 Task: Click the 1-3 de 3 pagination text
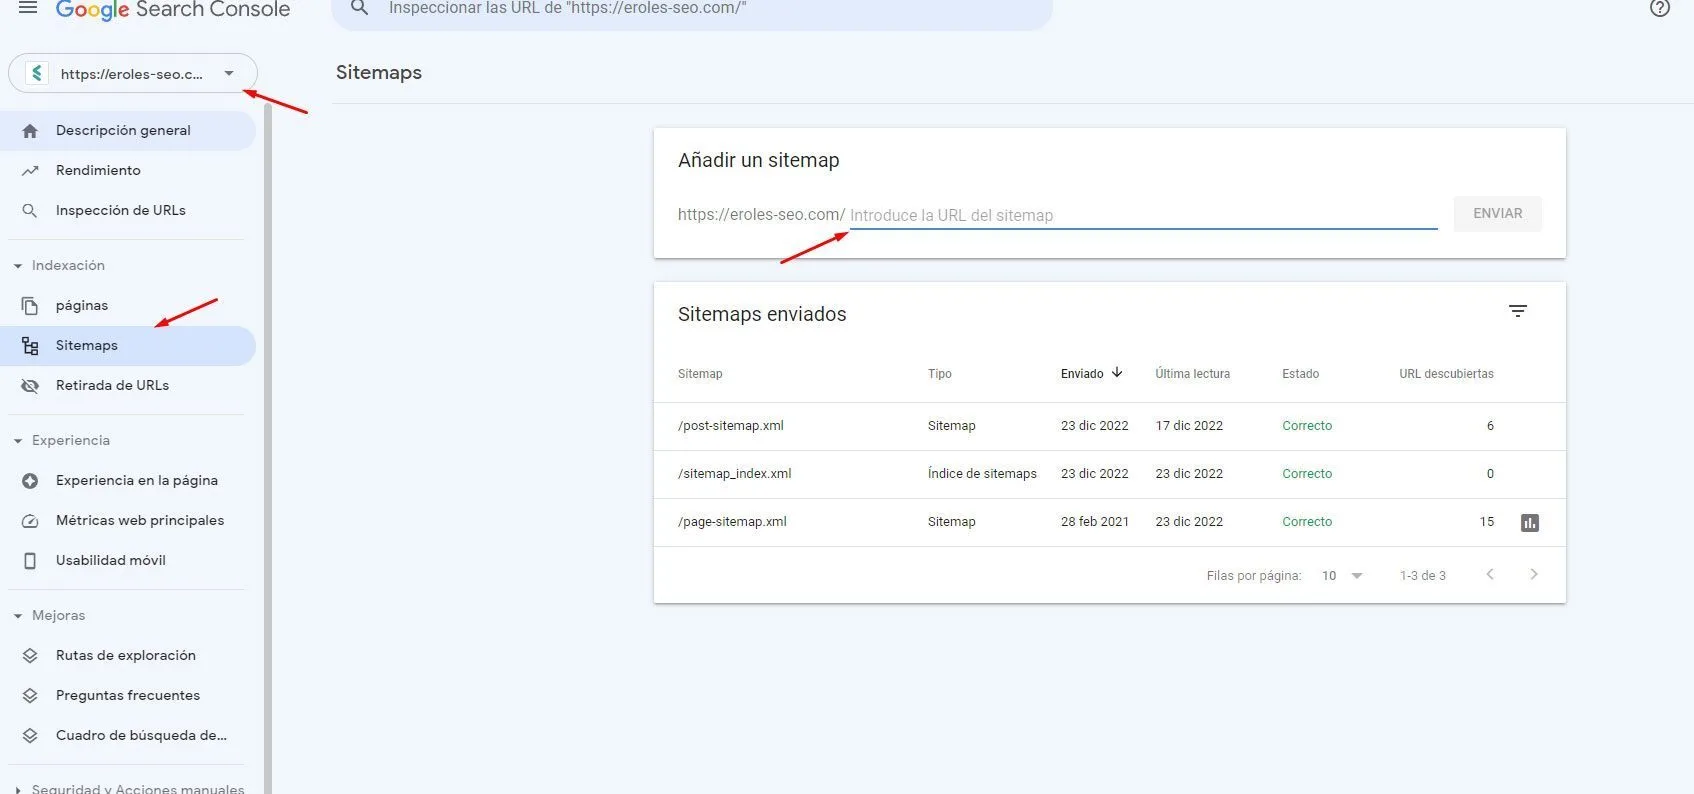tap(1423, 576)
